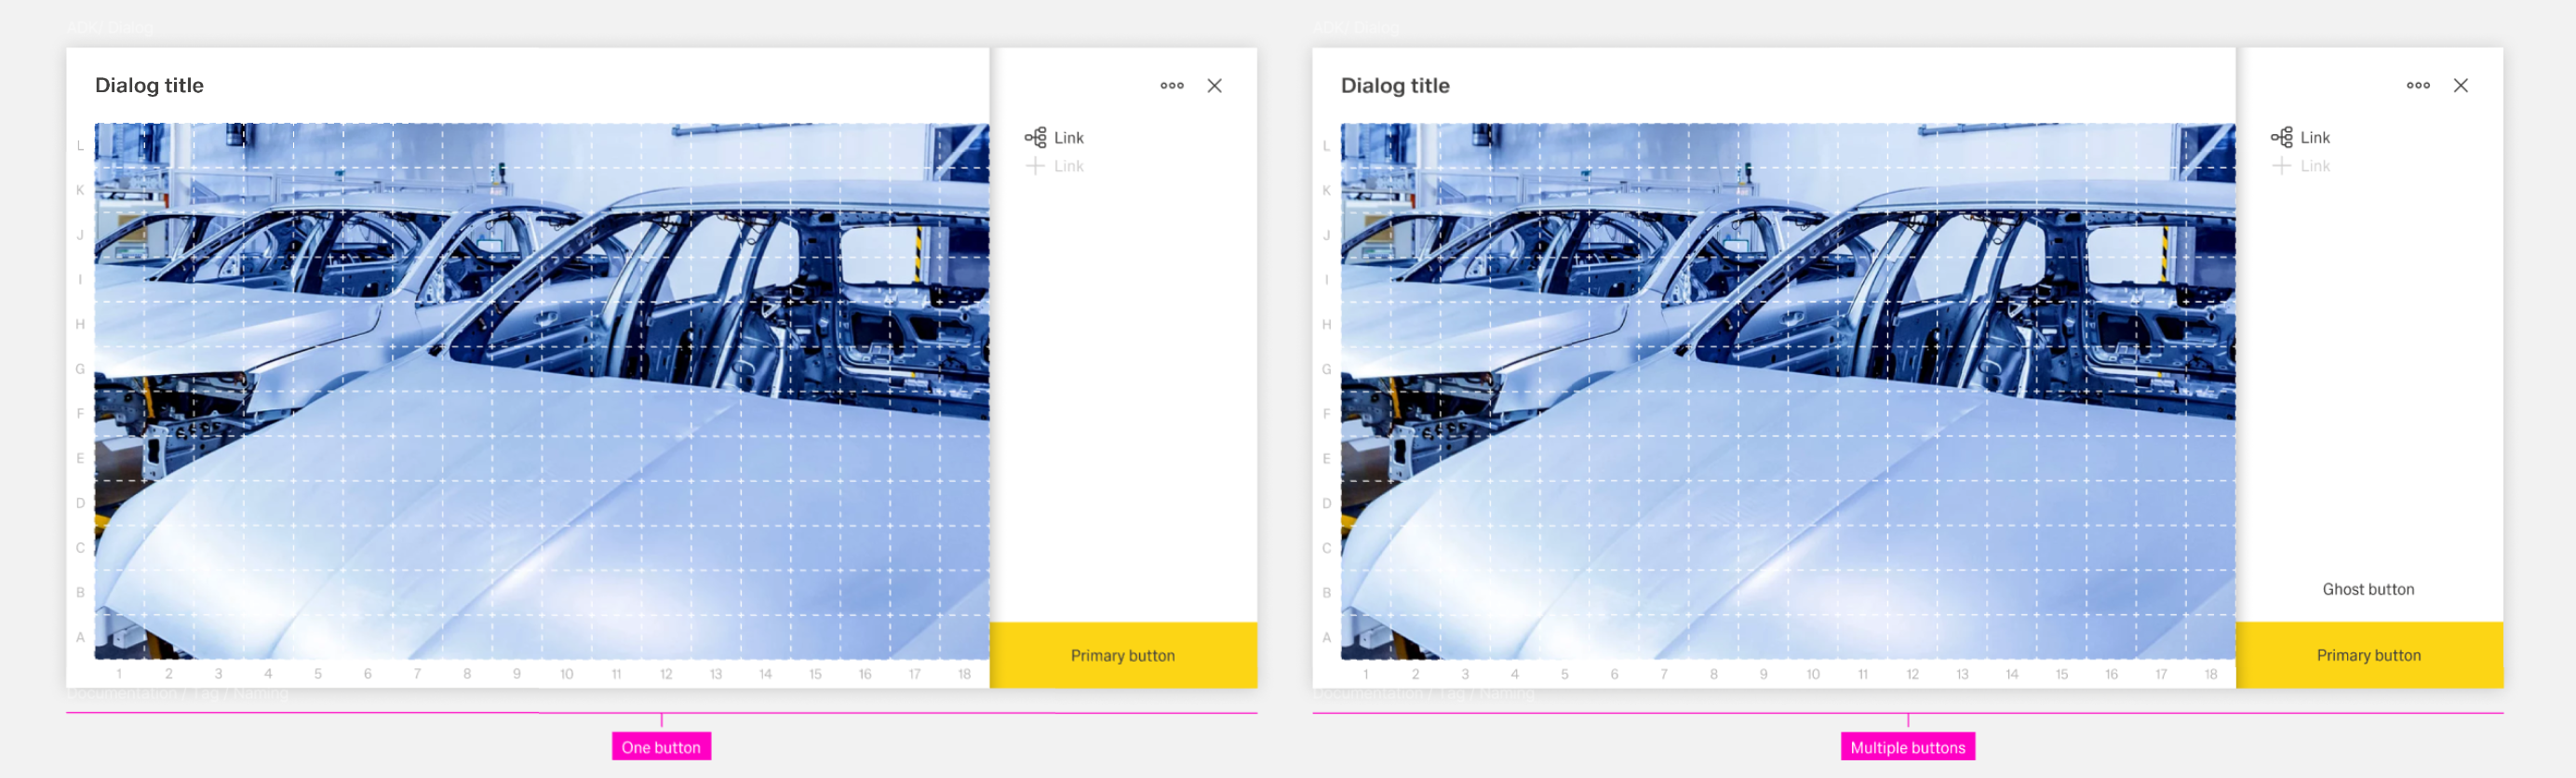The image size is (2576, 778).
Task: Click the car image in One button dialog
Action: coord(541,391)
